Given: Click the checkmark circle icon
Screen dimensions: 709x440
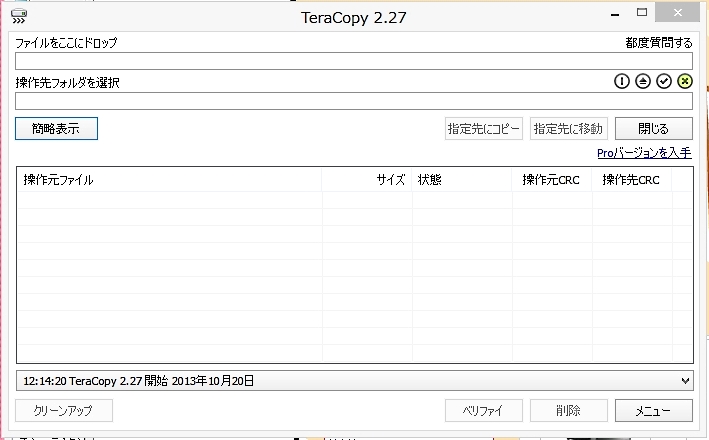Looking at the screenshot, I should tap(664, 81).
